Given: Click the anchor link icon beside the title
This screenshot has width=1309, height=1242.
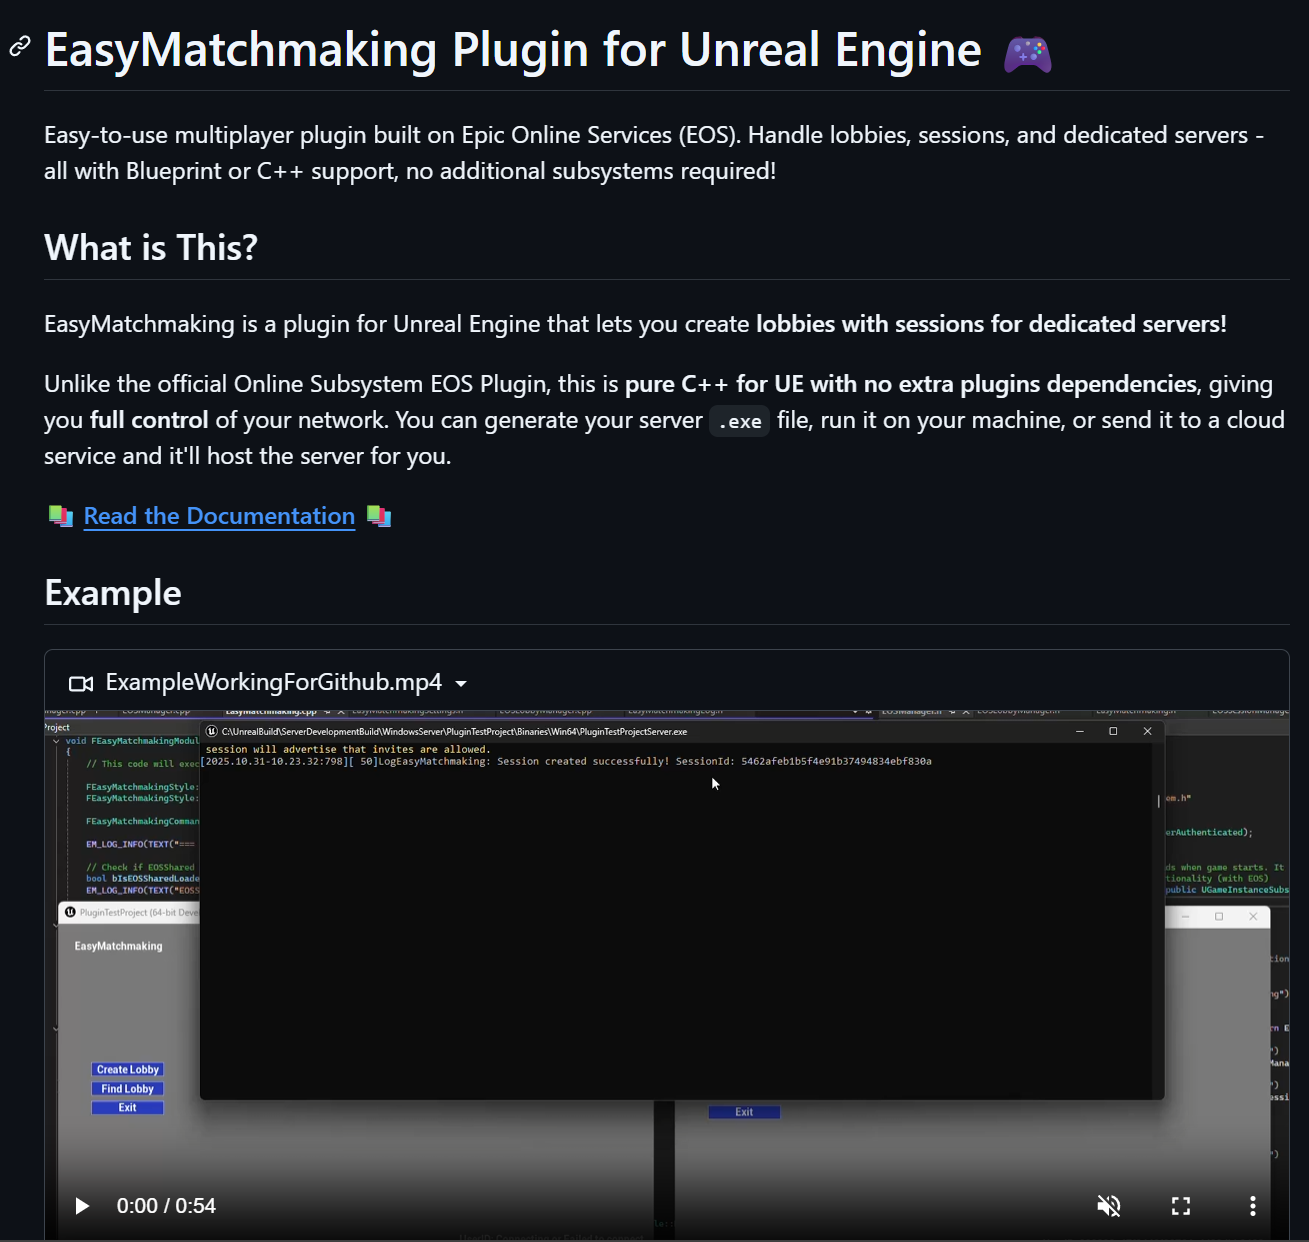Looking at the screenshot, I should pyautogui.click(x=20, y=46).
